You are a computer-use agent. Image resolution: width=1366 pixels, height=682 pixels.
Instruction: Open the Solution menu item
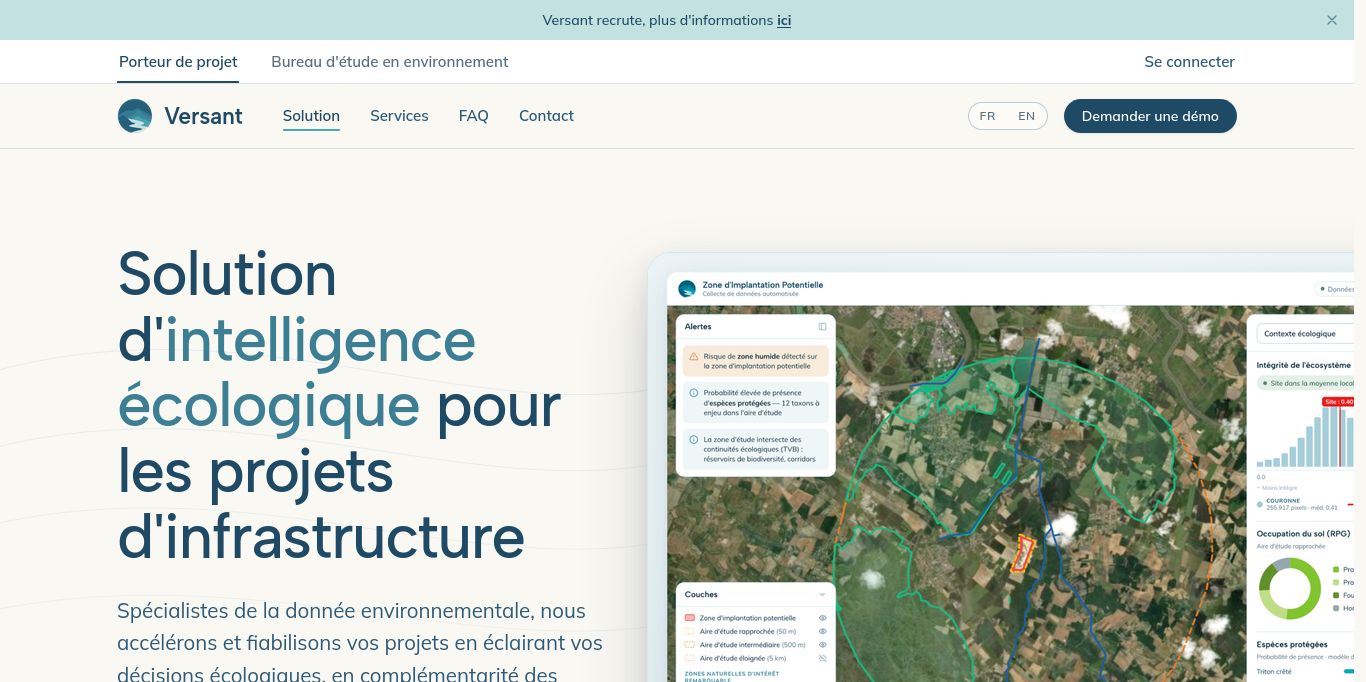311,116
